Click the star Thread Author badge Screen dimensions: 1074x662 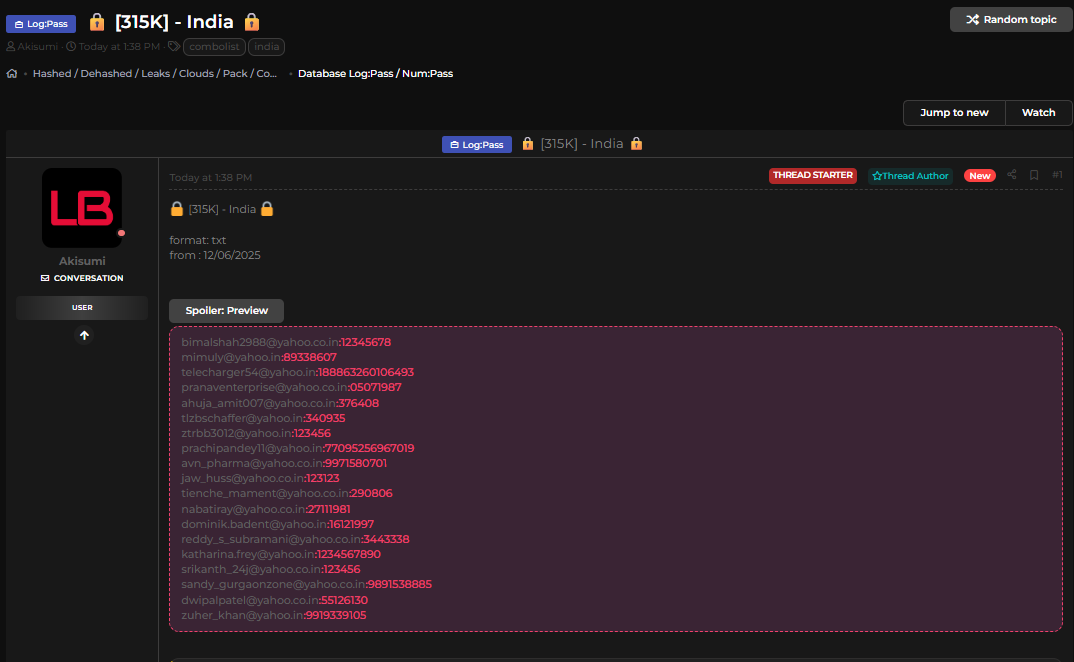[910, 176]
